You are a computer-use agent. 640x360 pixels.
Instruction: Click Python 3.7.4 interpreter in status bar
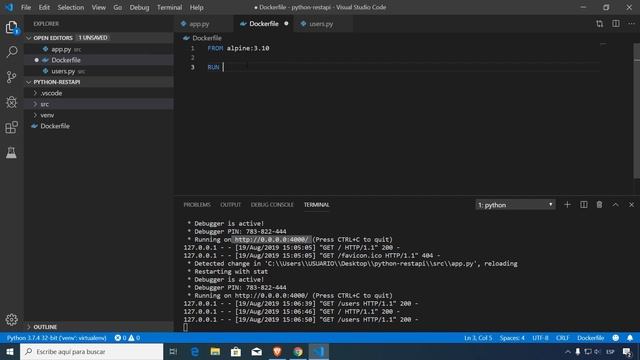[57, 338]
